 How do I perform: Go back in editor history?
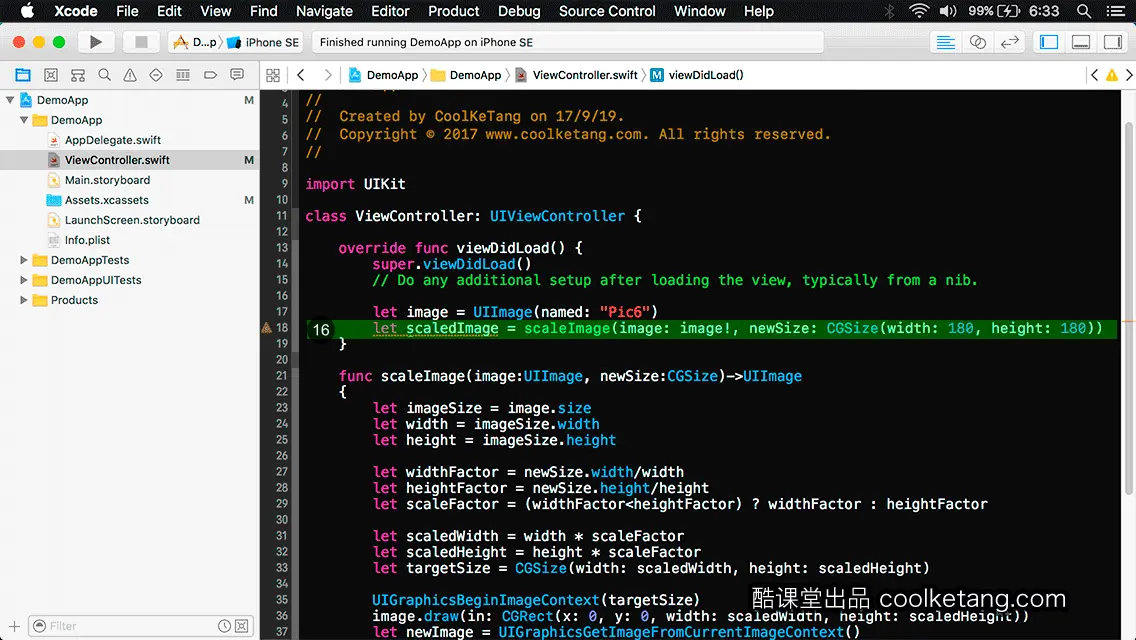click(x=301, y=75)
